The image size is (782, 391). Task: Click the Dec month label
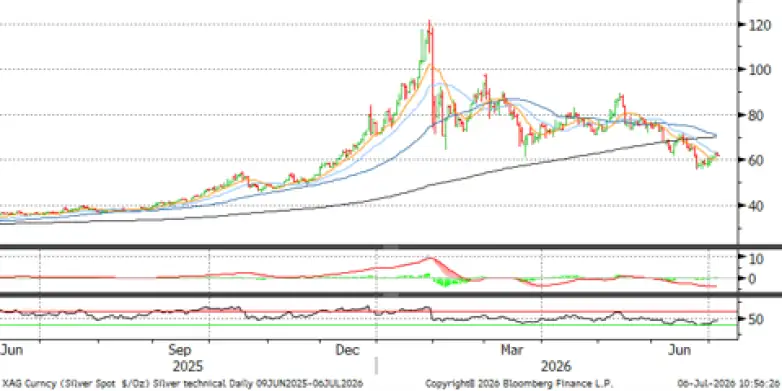pos(348,350)
